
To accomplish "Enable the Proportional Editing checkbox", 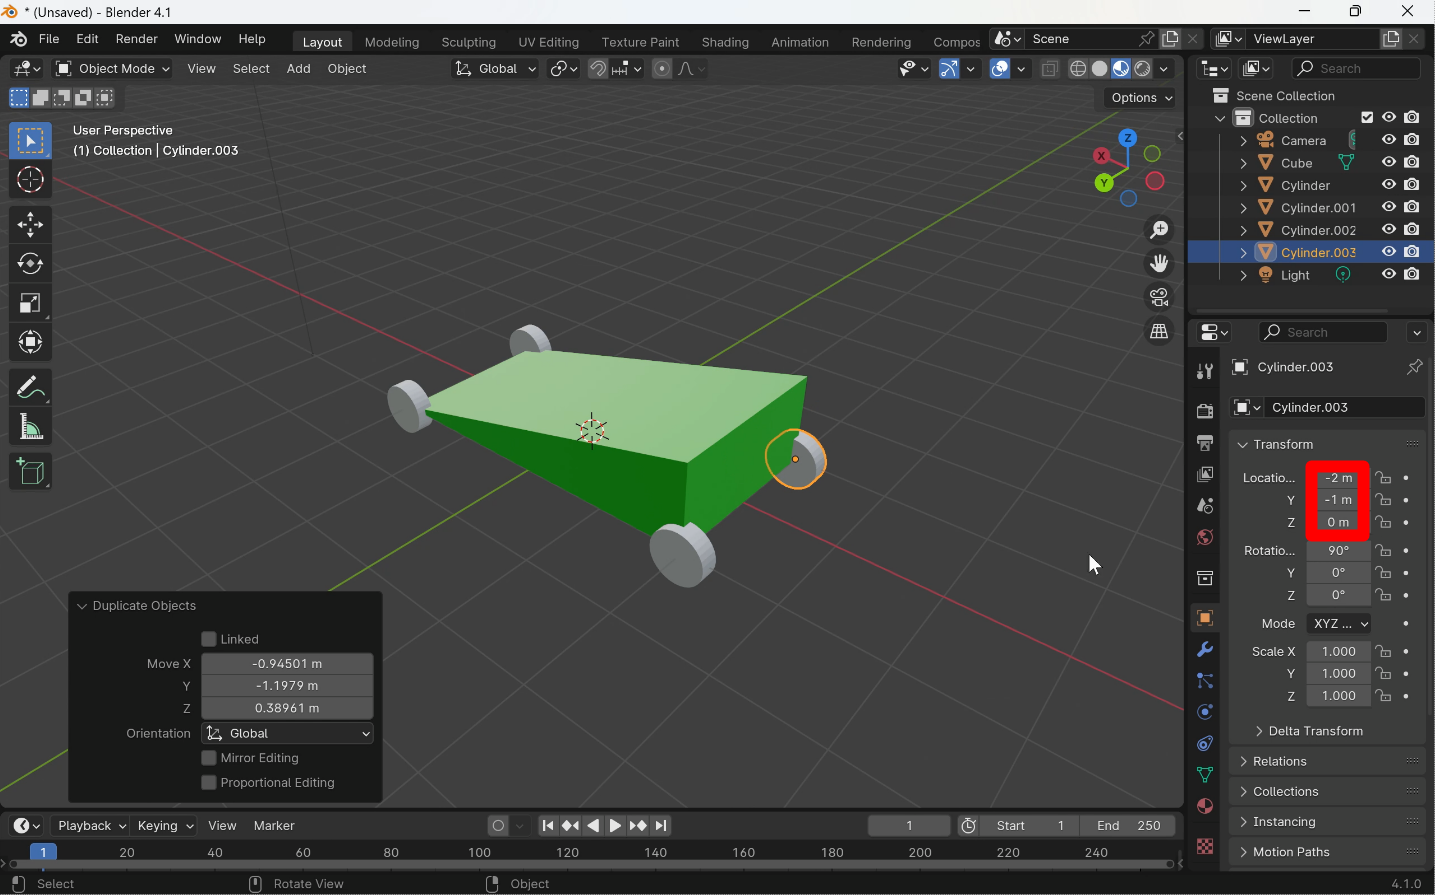I will (209, 783).
